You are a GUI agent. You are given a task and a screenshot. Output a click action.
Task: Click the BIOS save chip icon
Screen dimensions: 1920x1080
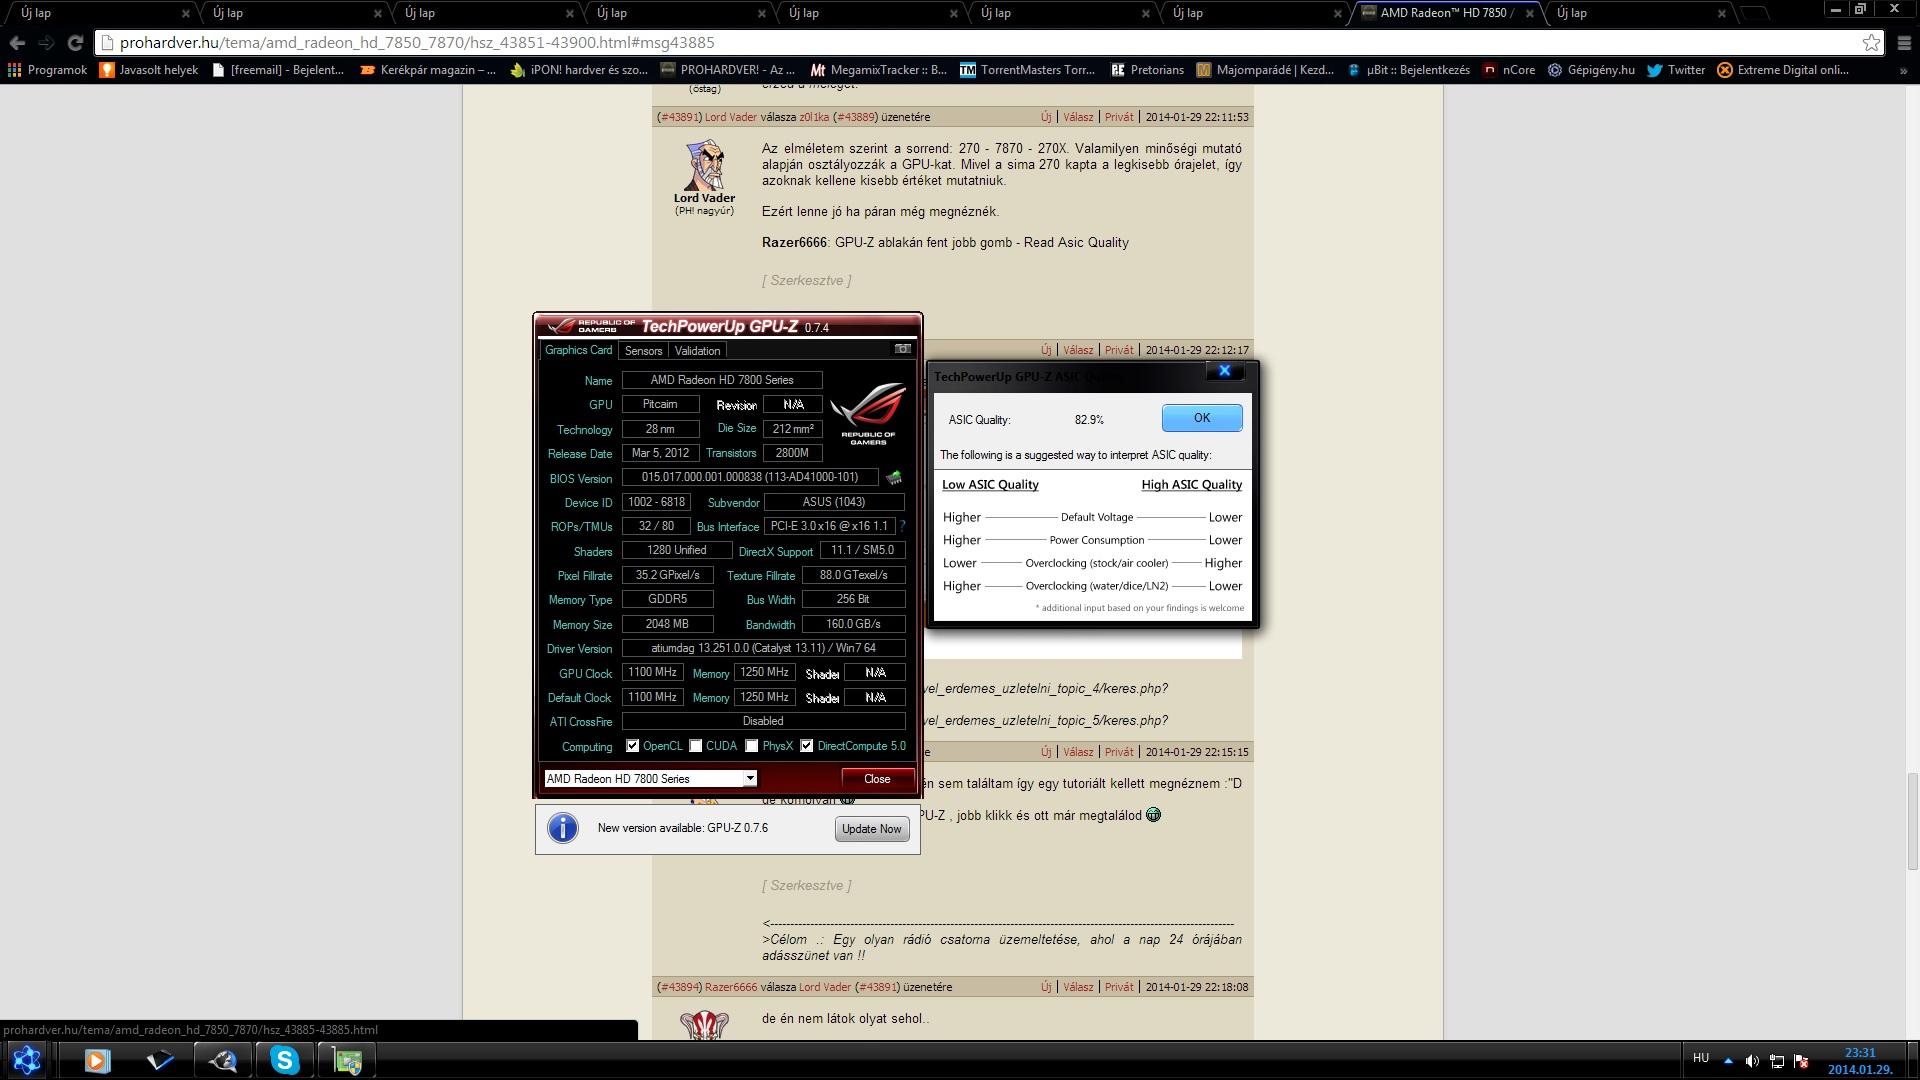coord(894,478)
